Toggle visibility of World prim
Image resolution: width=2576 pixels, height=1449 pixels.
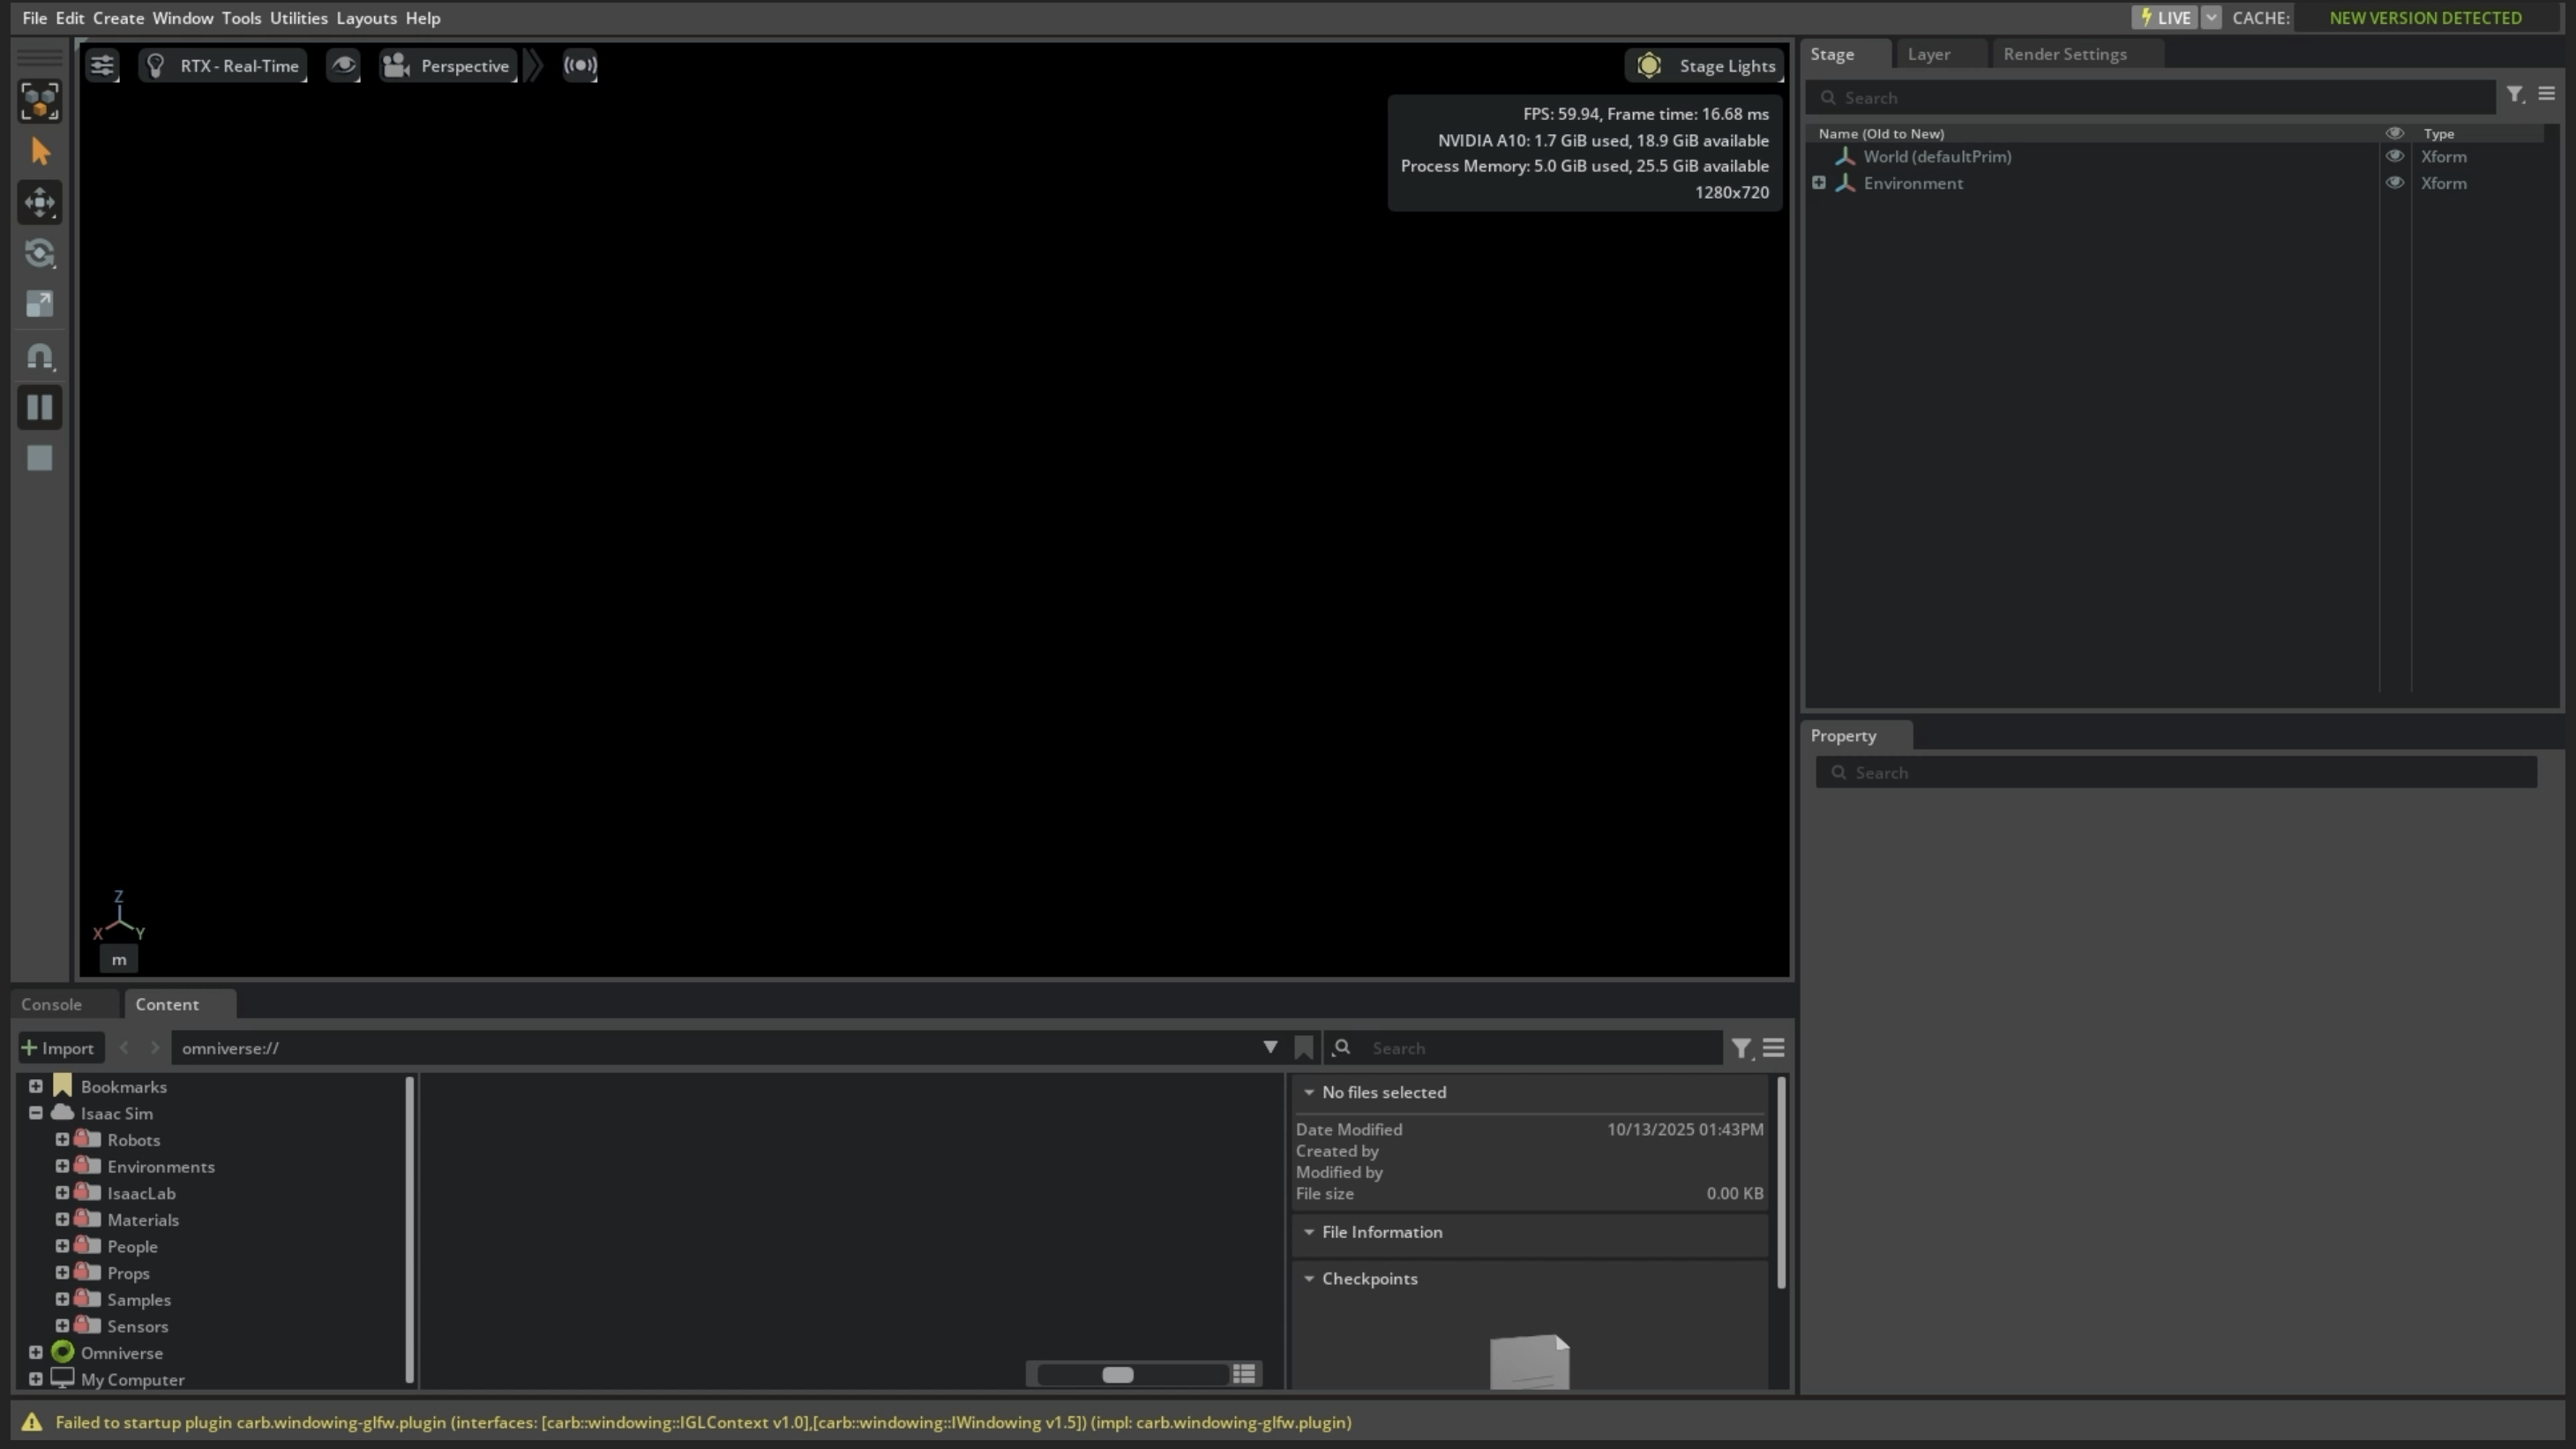coord(2394,157)
